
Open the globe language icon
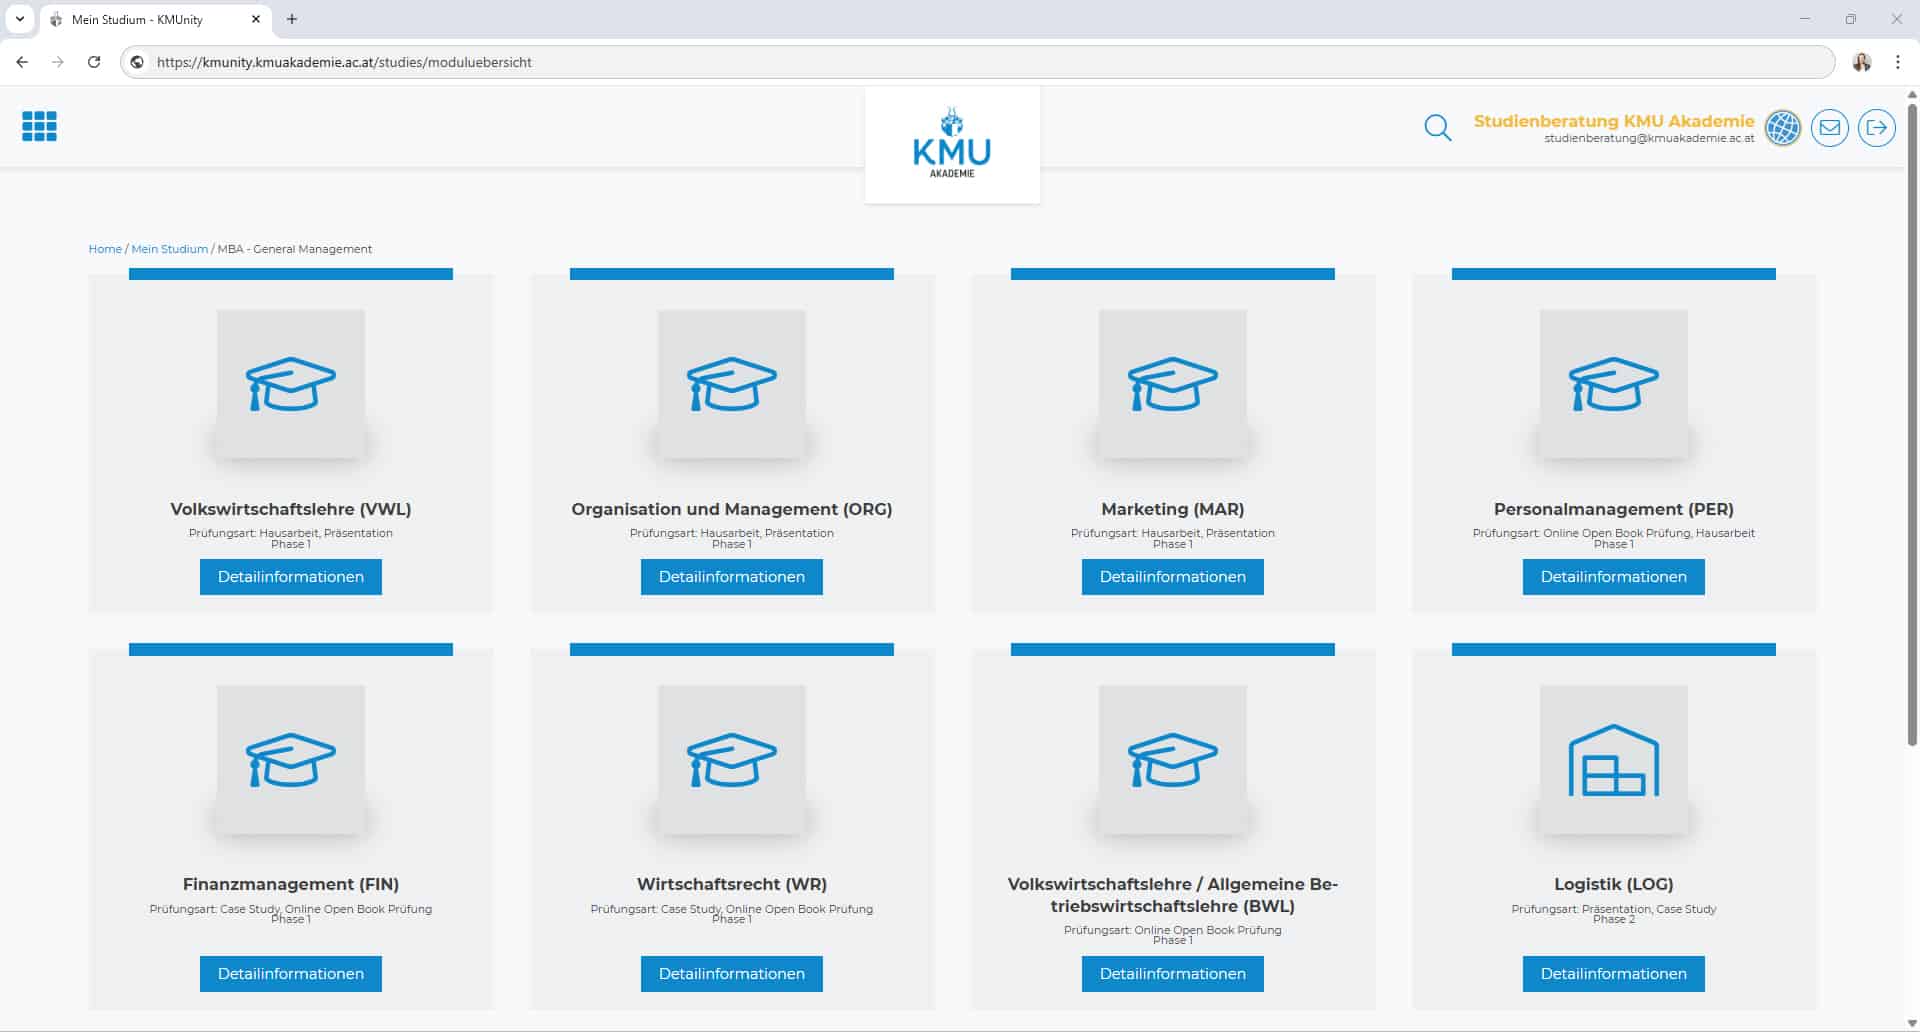(x=1783, y=128)
